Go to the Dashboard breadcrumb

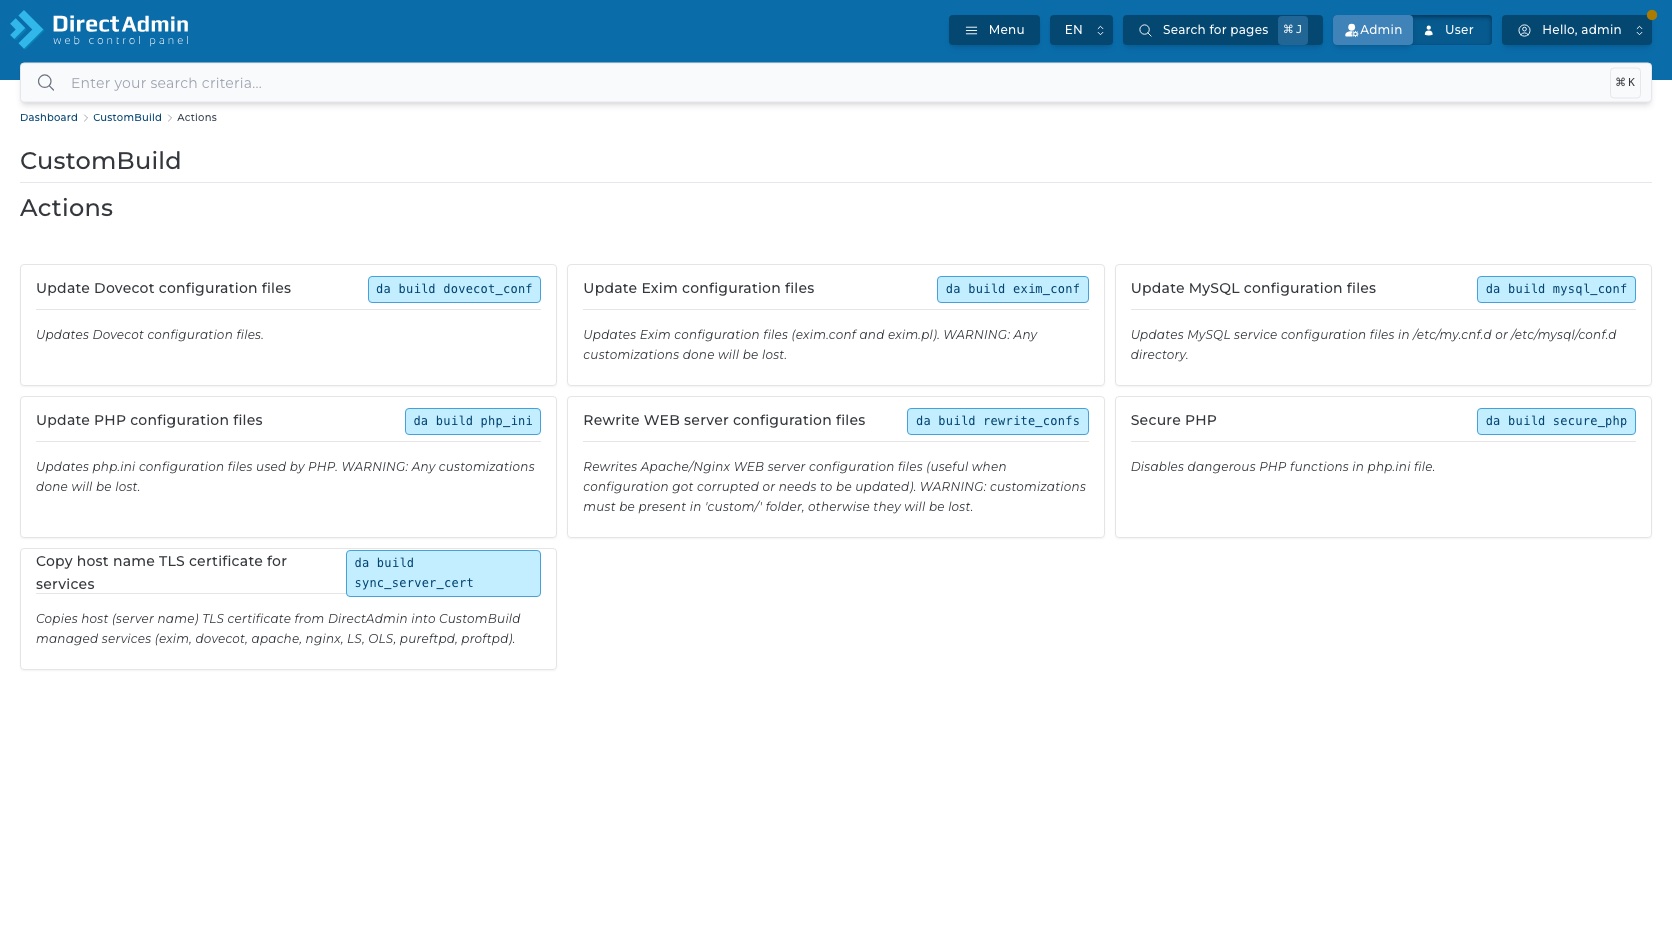49,117
